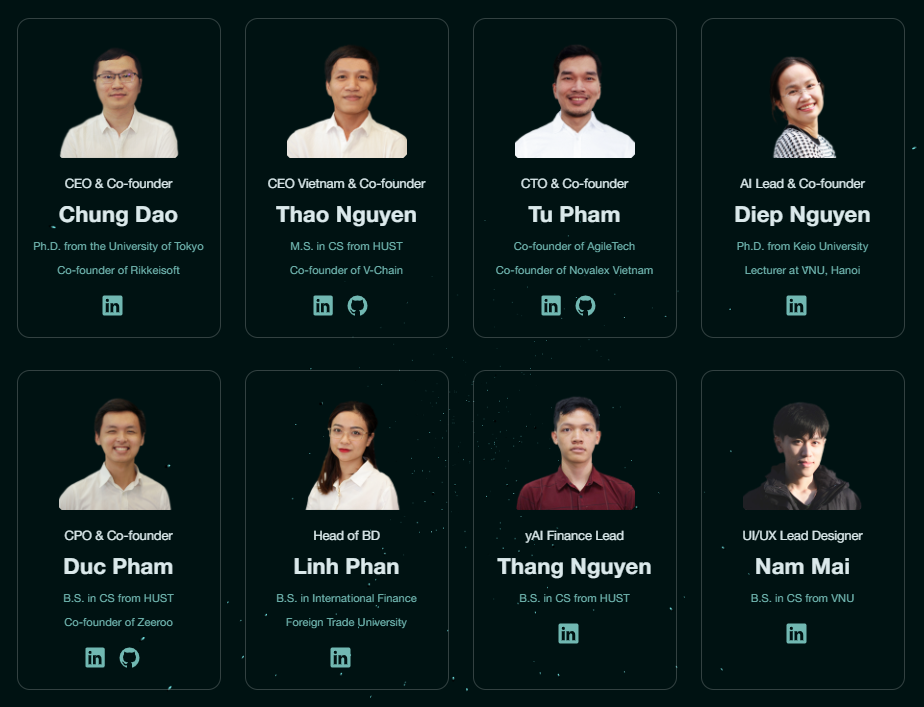Select Nam Mai's portrait photo
The image size is (924, 707).
(x=802, y=456)
